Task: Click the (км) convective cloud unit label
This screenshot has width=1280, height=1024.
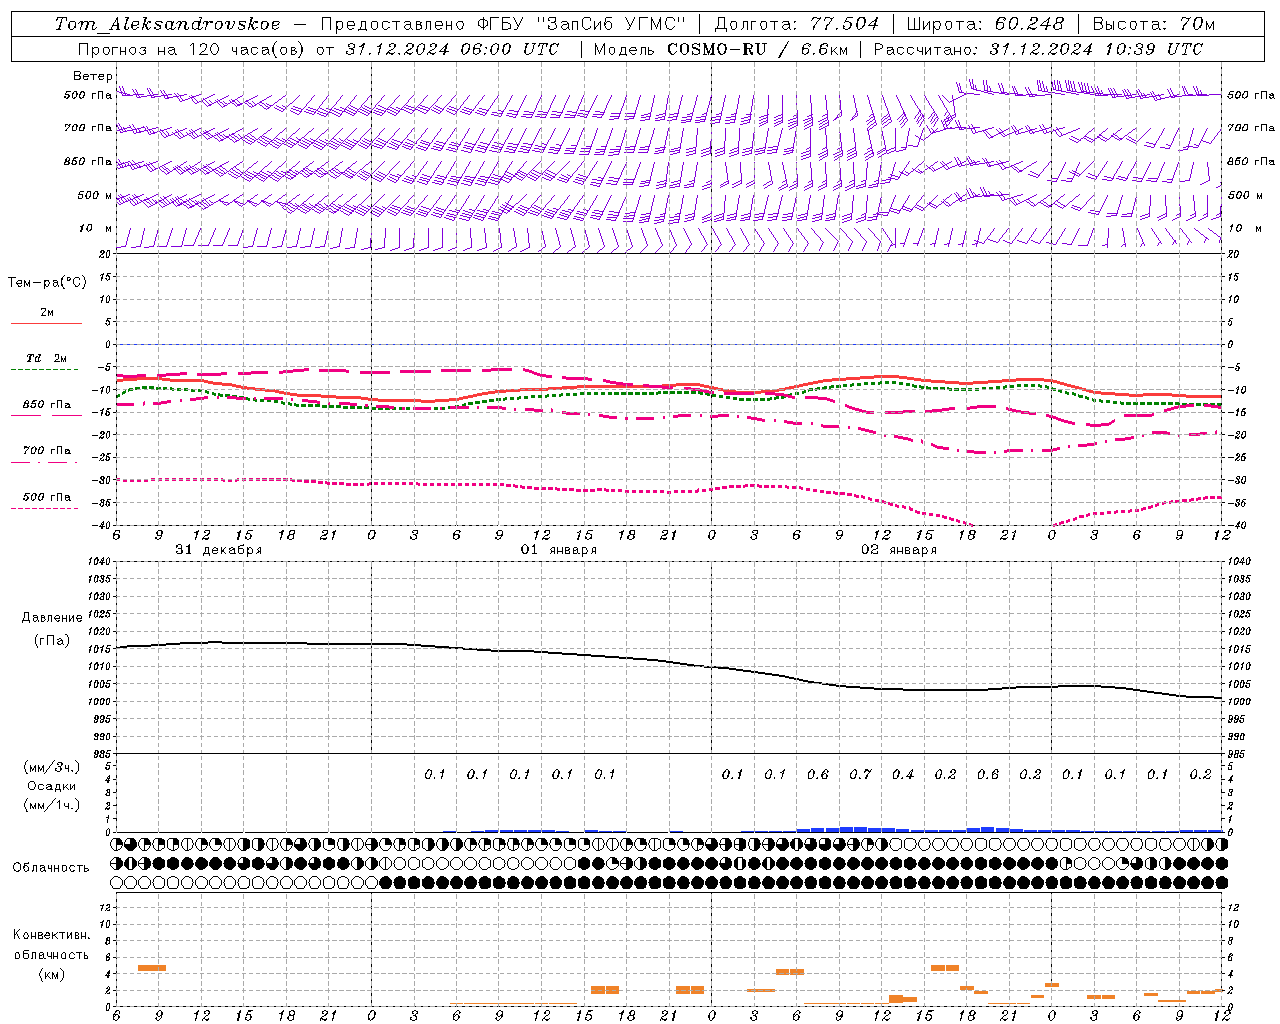Action: click(52, 974)
